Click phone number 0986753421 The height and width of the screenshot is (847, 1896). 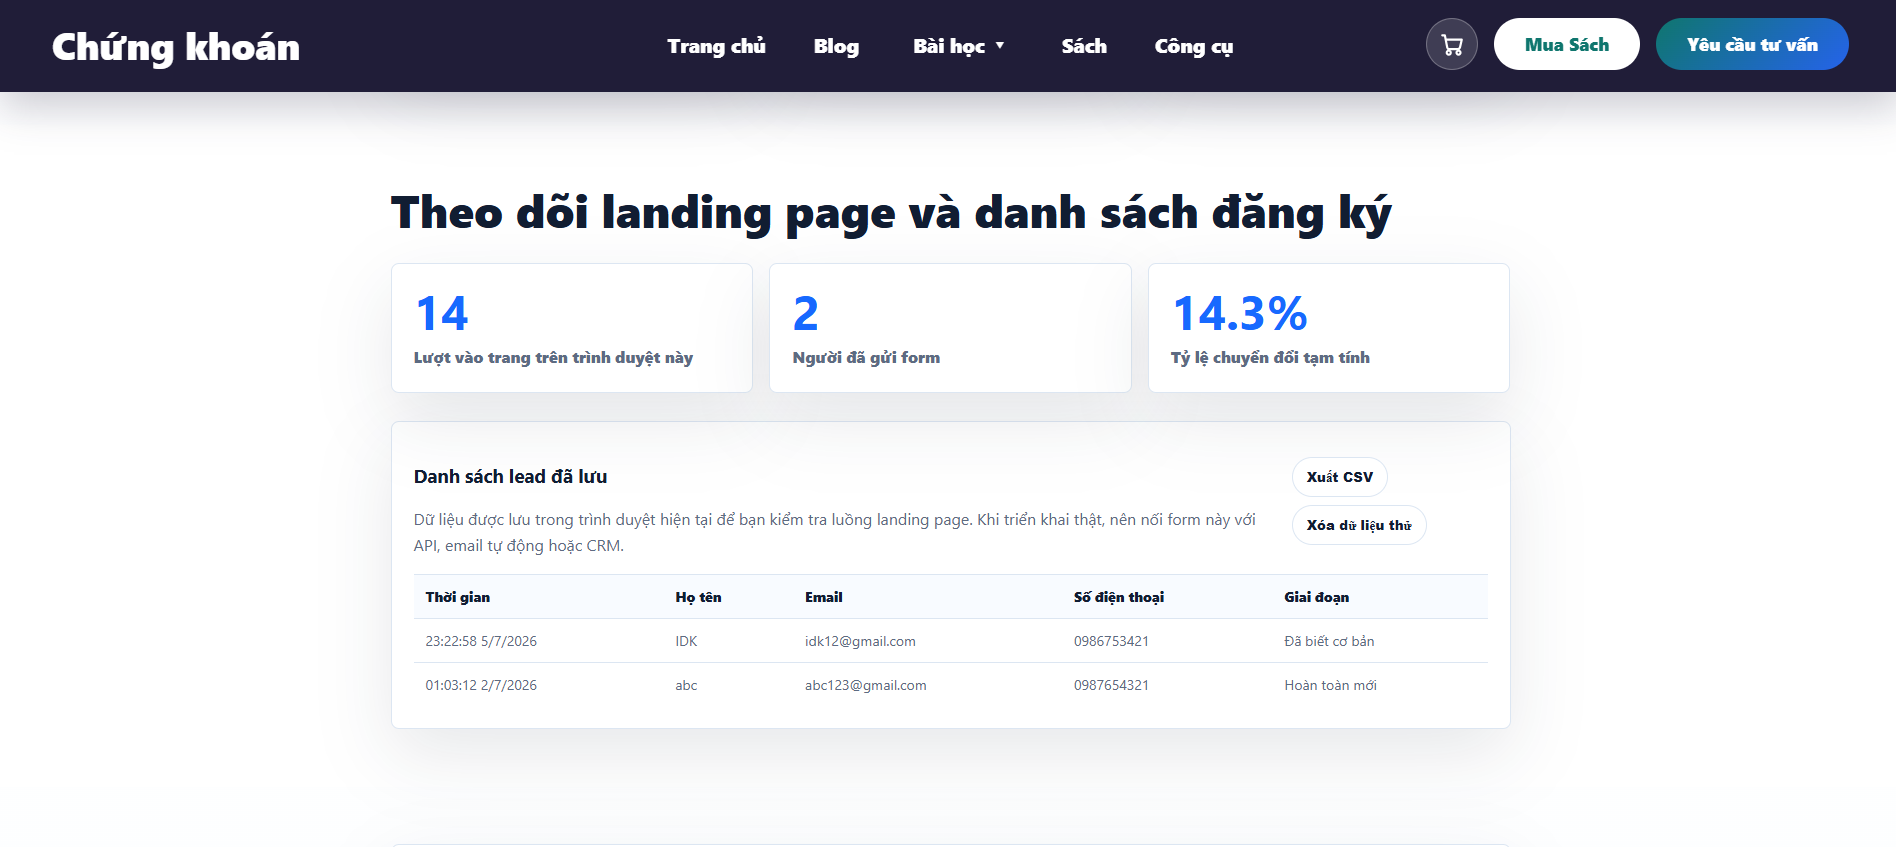pos(1111,641)
